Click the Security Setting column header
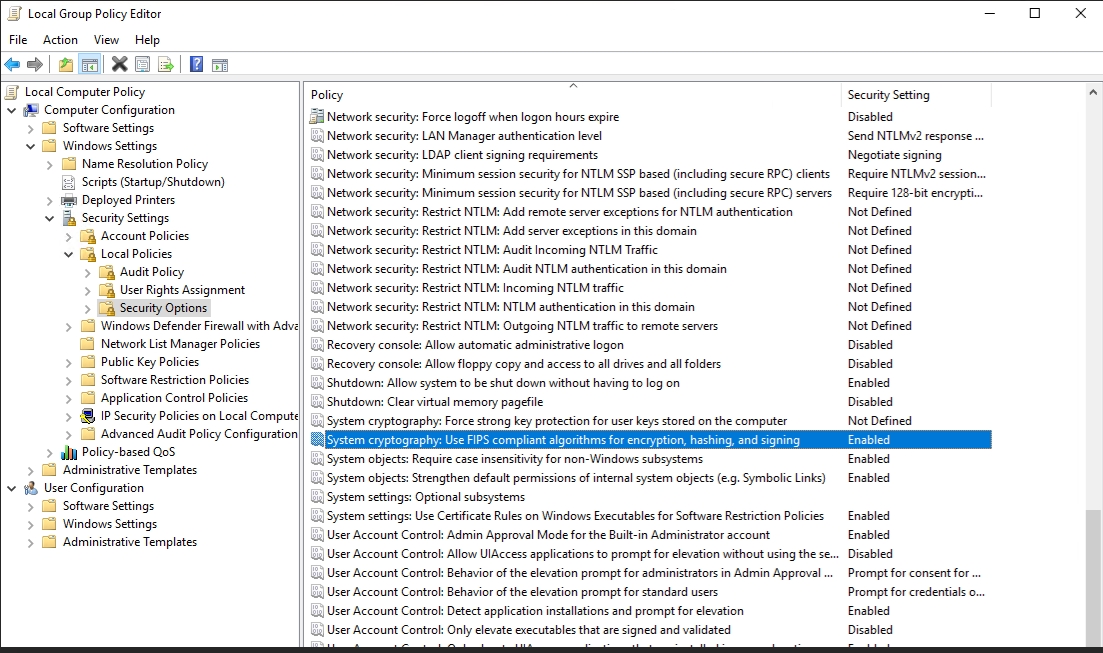The height and width of the screenshot is (653, 1103). click(914, 95)
